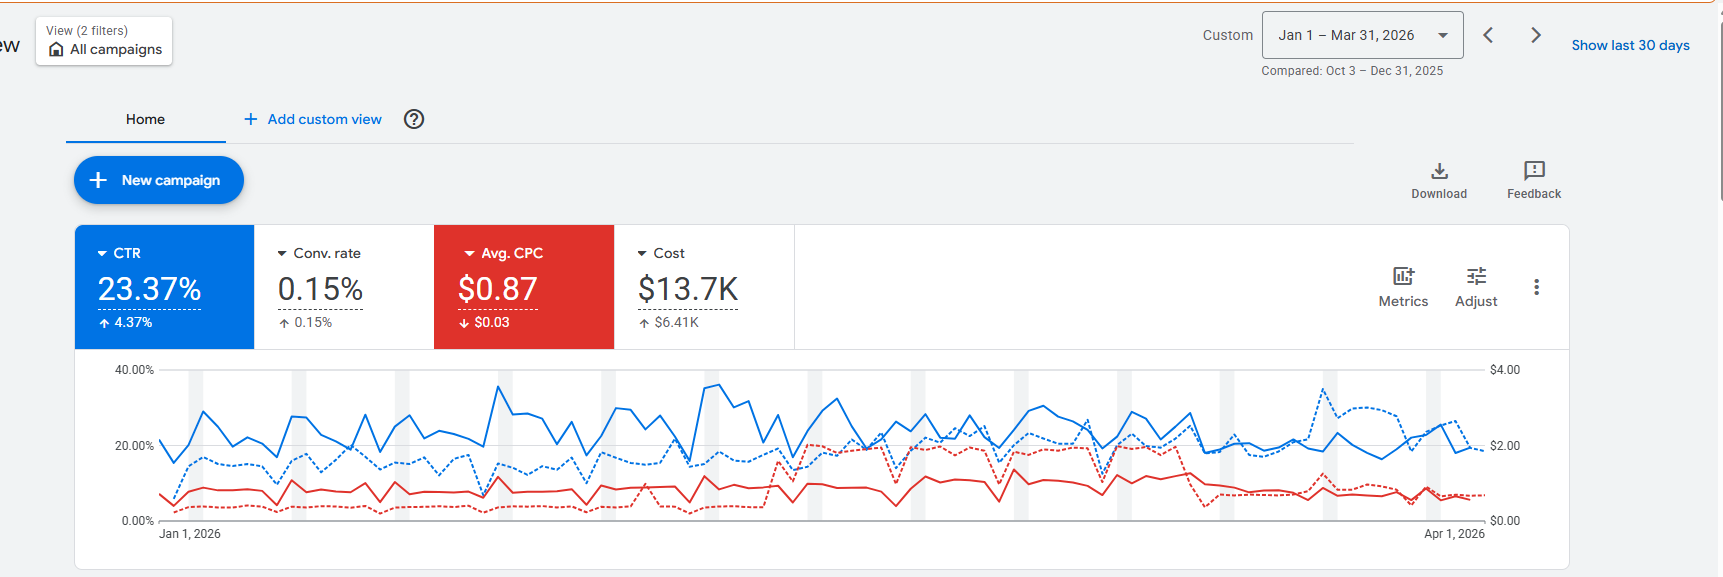This screenshot has width=1723, height=577.
Task: Click the CTR change 4.37%
Action: pos(133,323)
